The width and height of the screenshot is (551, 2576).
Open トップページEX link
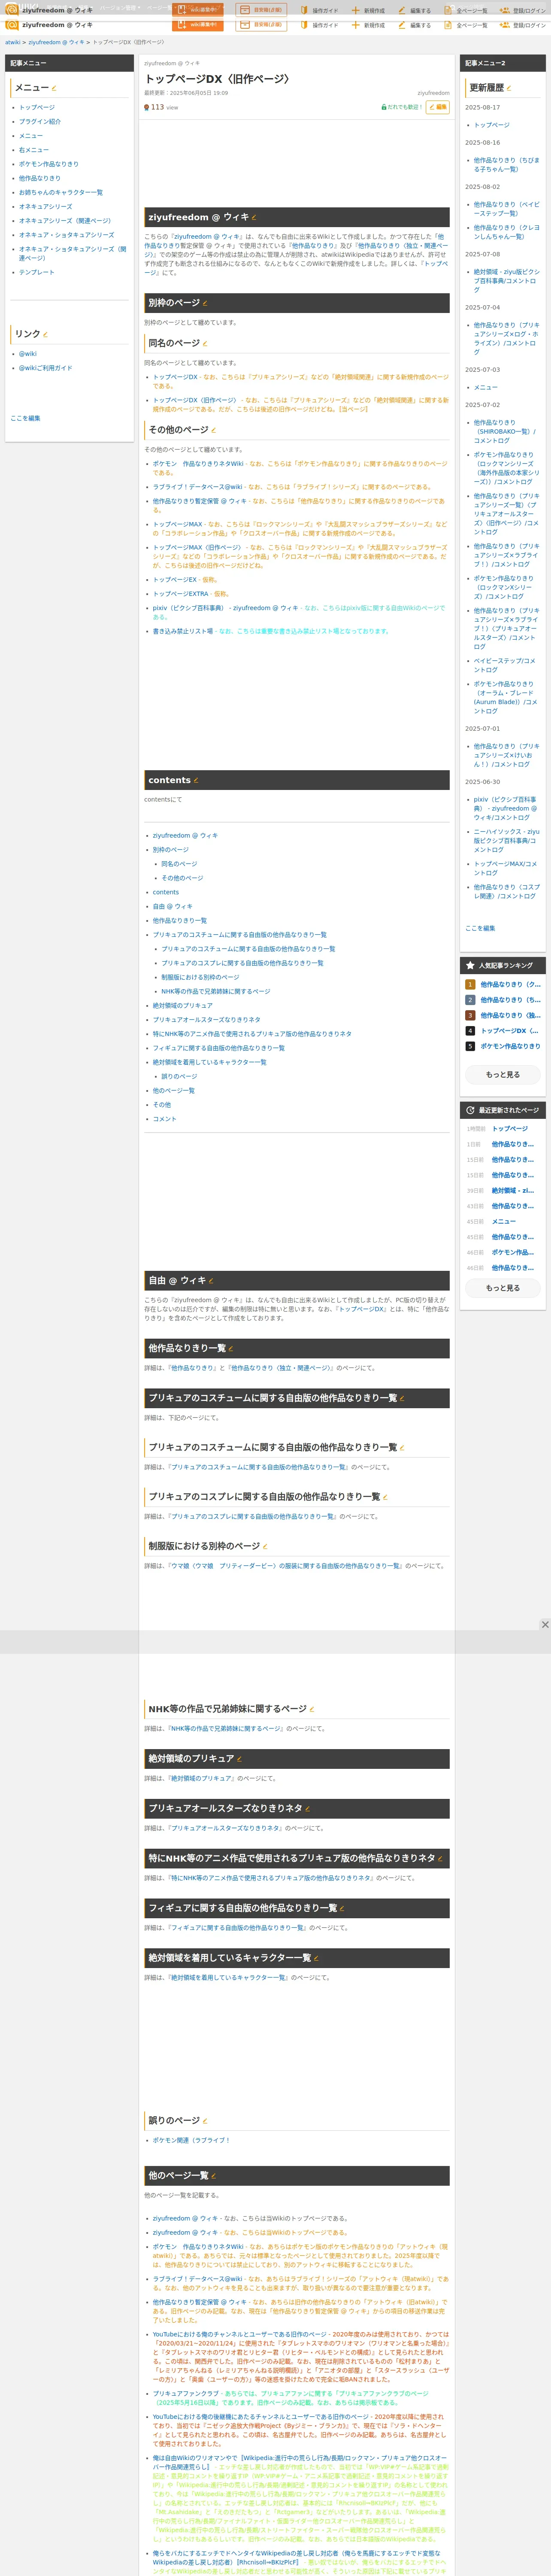click(175, 580)
